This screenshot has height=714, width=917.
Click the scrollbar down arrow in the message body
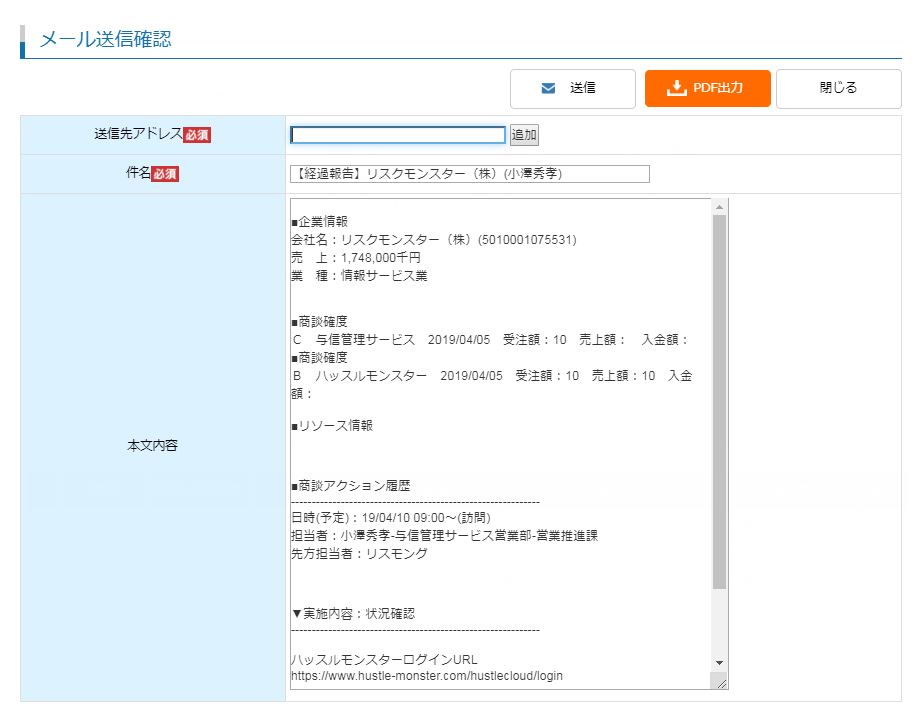[x=719, y=663]
